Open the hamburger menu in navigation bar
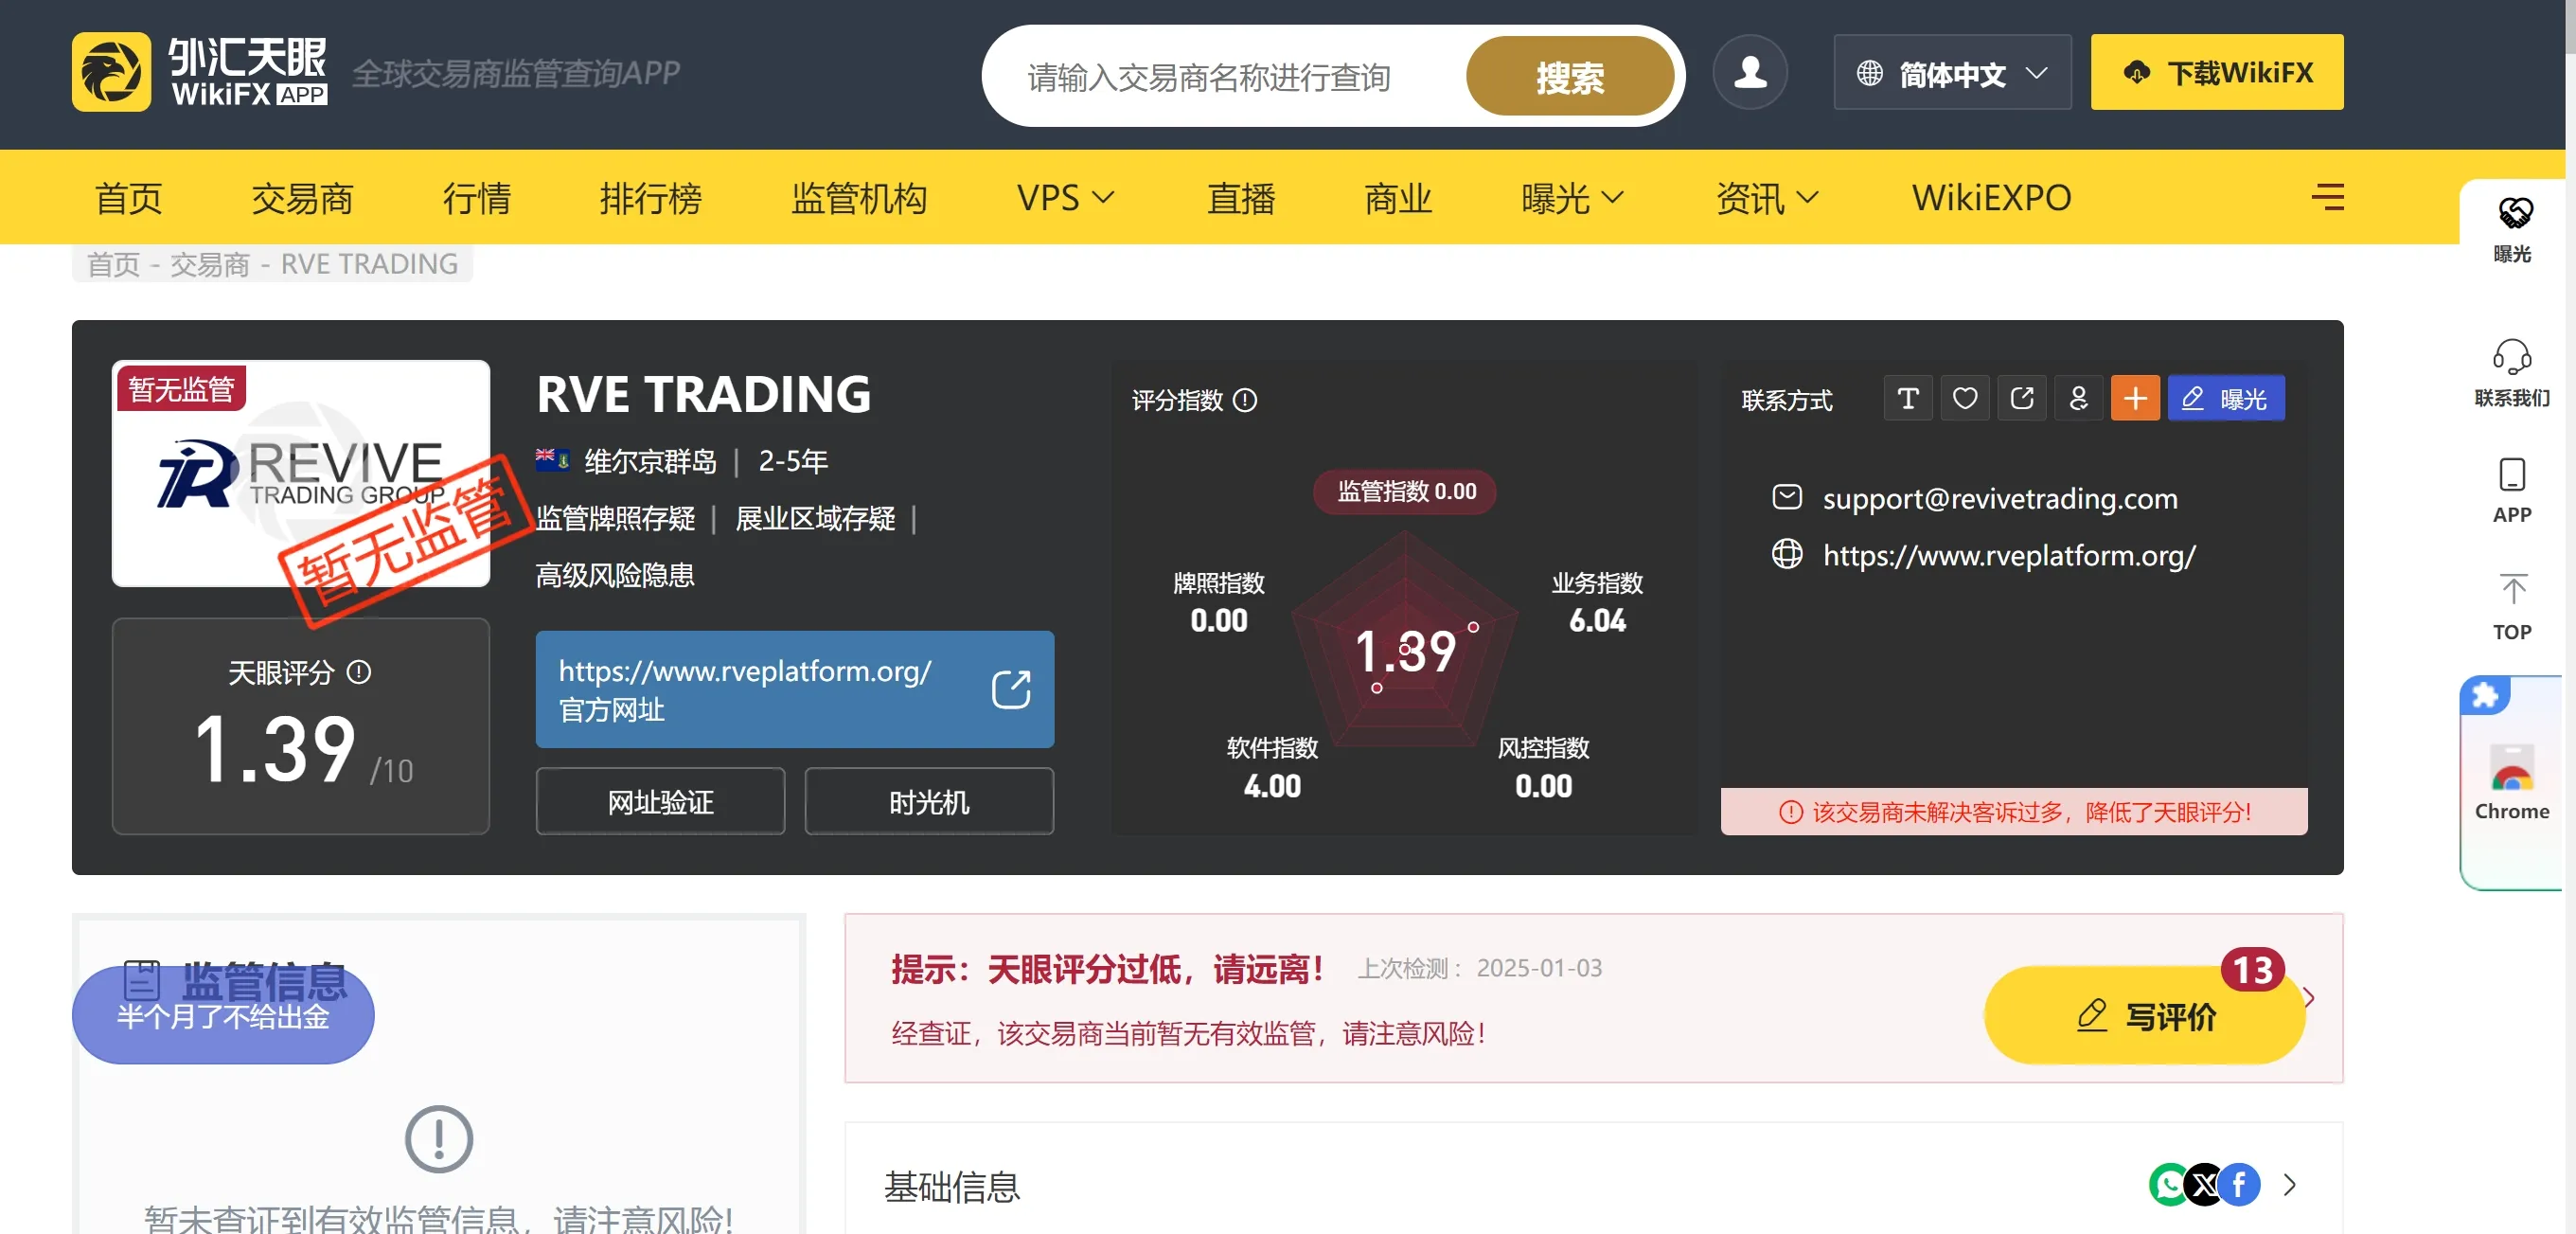This screenshot has height=1234, width=2576. coord(2327,197)
